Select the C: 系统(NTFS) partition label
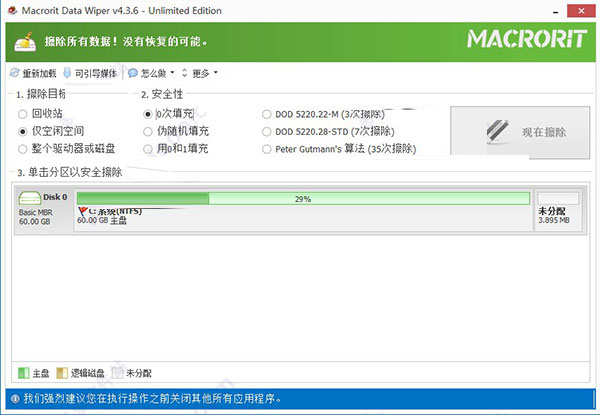The height and width of the screenshot is (415, 600). (x=115, y=211)
